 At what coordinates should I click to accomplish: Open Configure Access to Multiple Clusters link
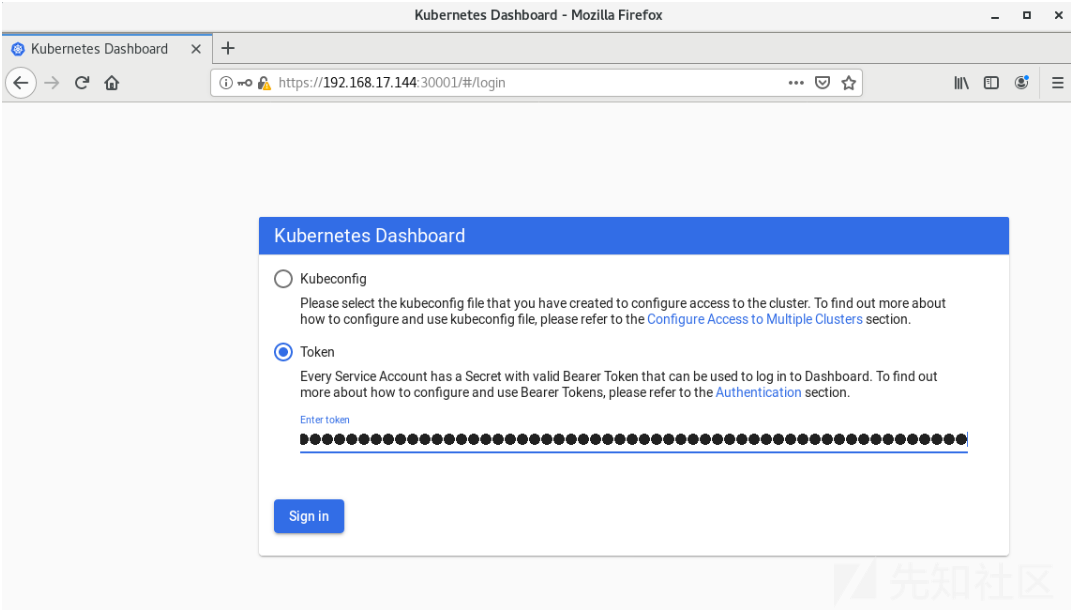(x=755, y=319)
